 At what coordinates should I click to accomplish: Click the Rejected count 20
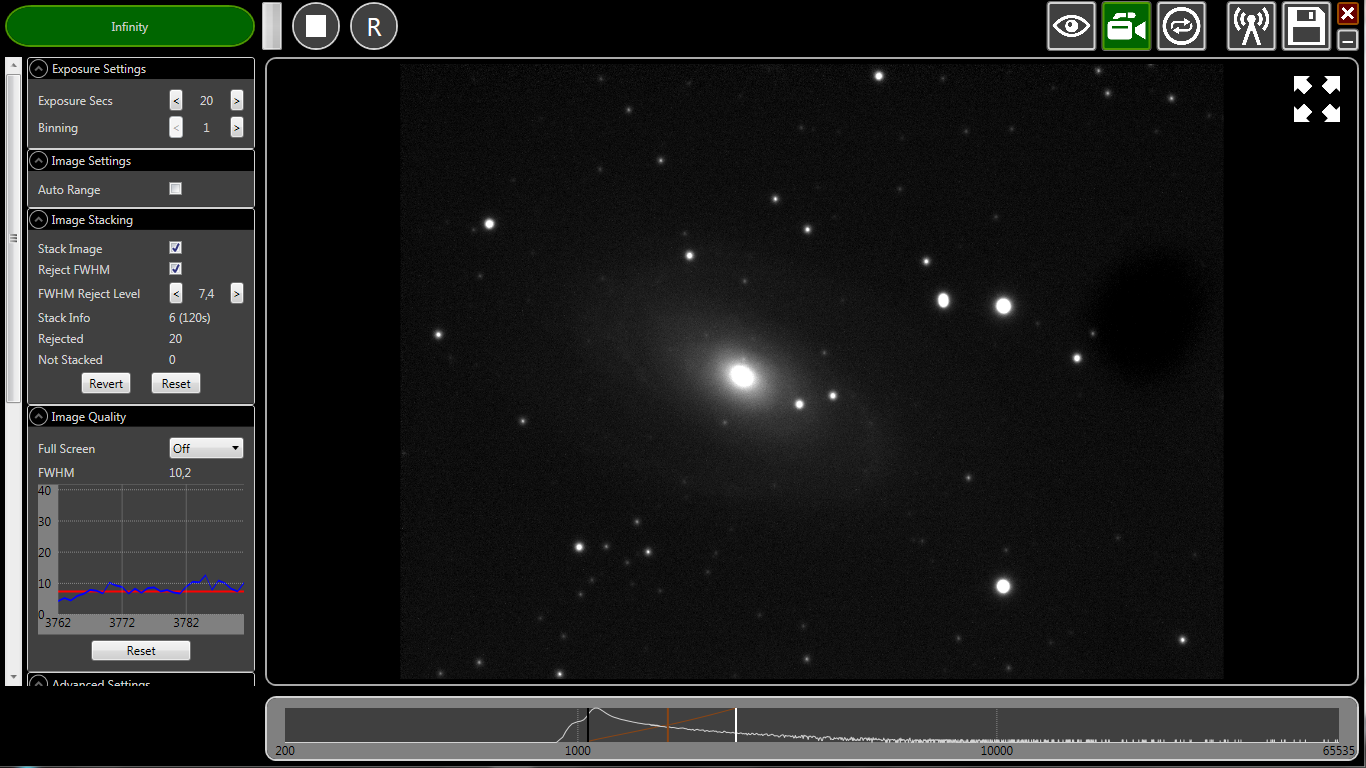[176, 339]
